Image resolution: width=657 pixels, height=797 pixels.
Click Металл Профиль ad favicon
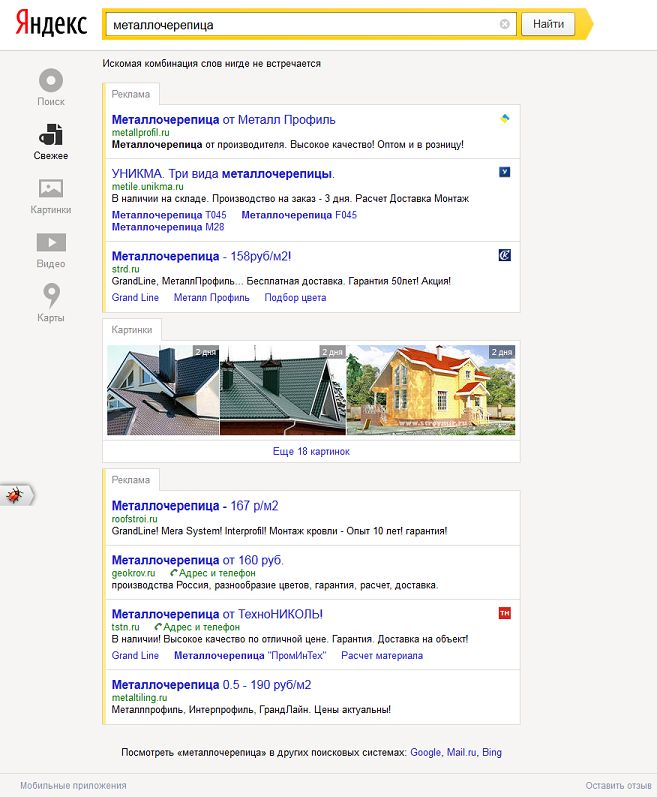click(x=505, y=118)
